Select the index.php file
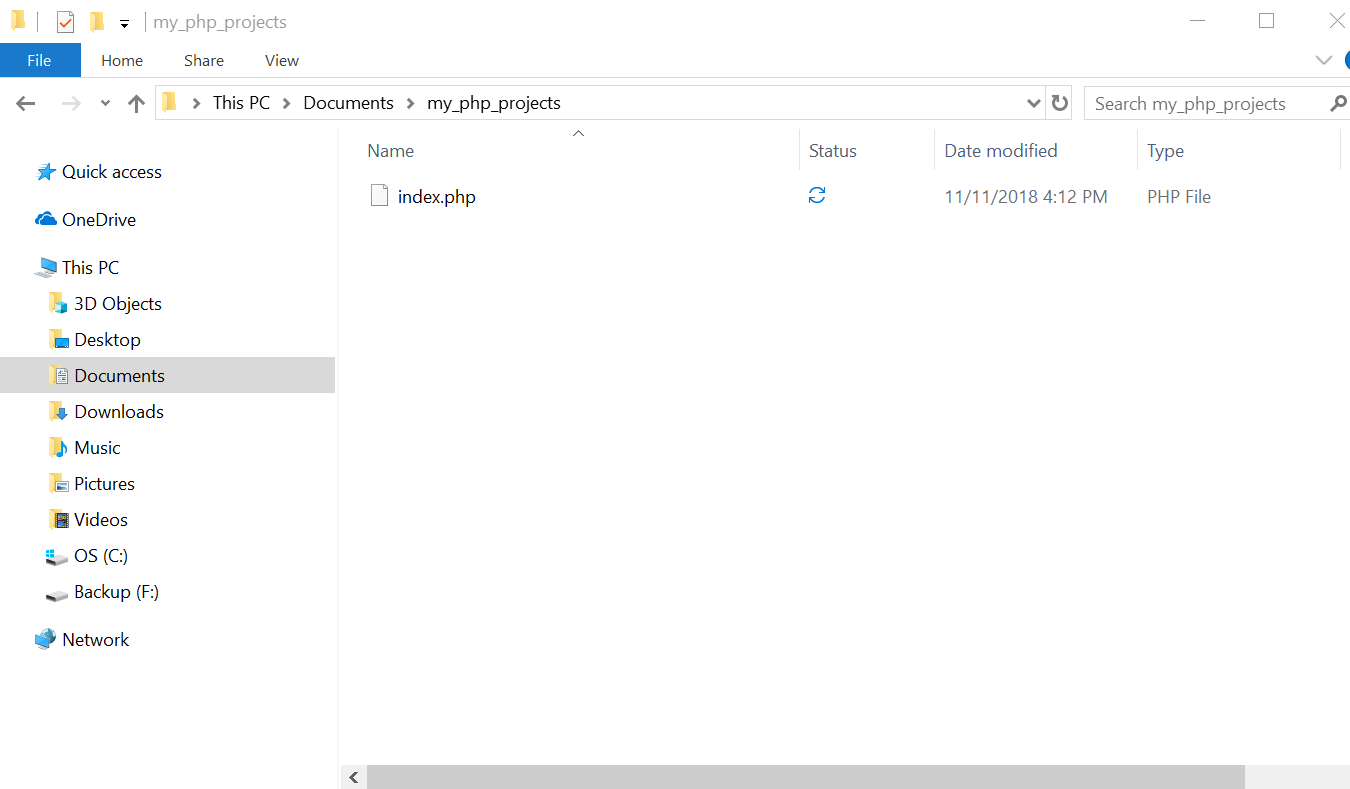1350x789 pixels. coord(436,196)
